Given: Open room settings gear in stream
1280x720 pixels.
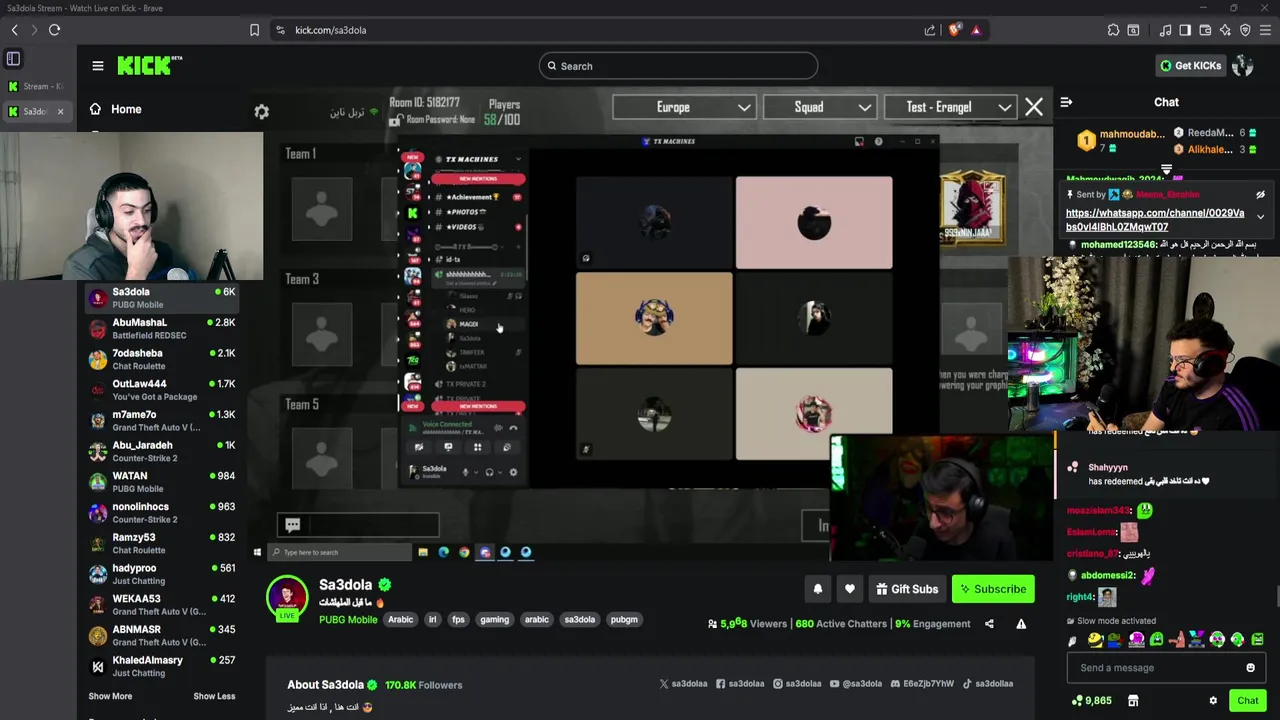Looking at the screenshot, I should (261, 112).
